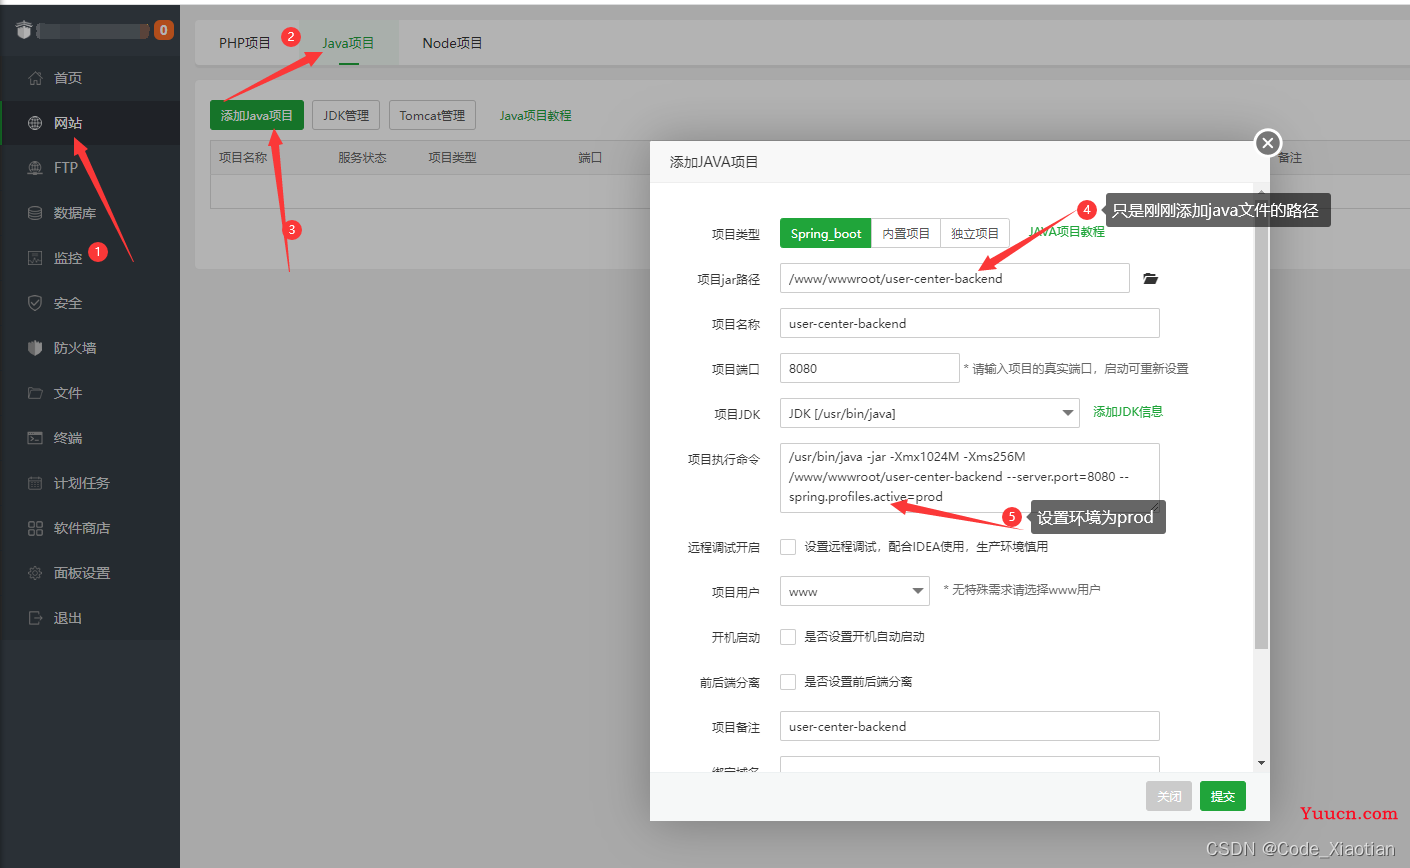Select the 独立项目 project type
The width and height of the screenshot is (1410, 868).
pyautogui.click(x=975, y=233)
